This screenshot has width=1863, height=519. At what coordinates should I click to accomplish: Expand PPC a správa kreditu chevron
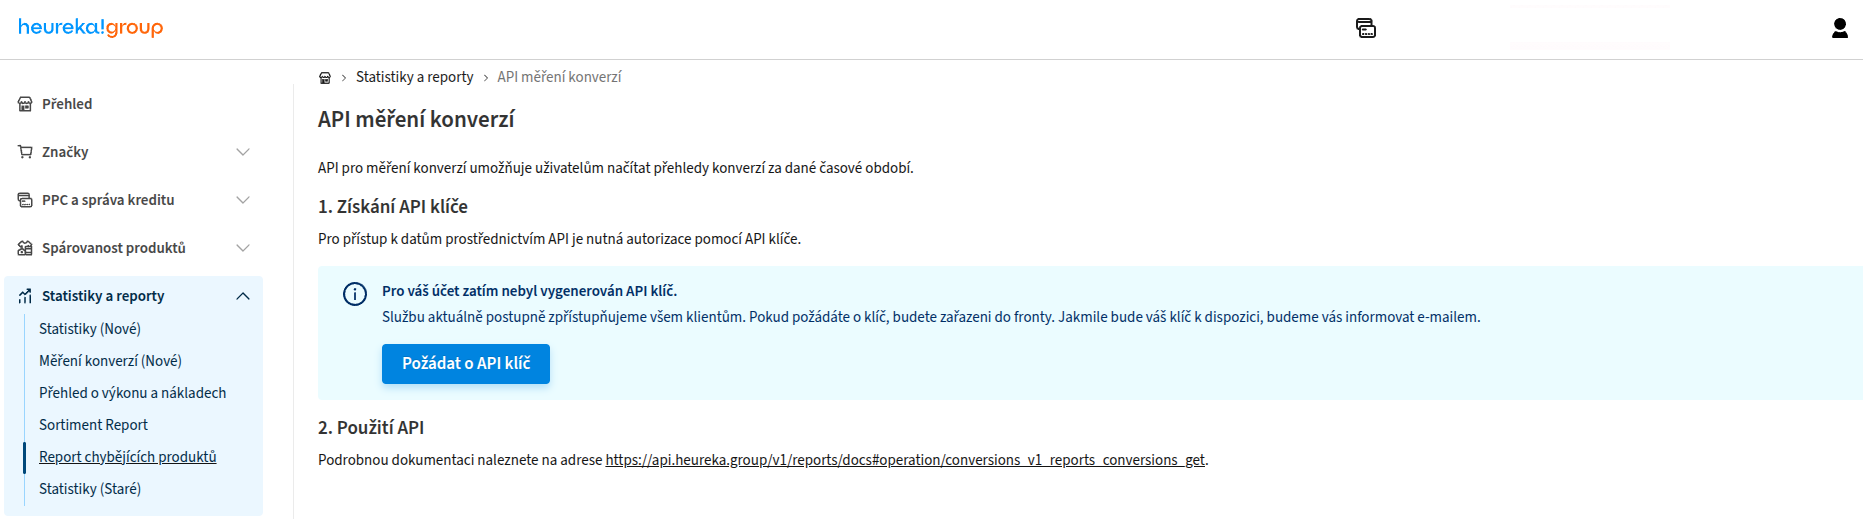(x=243, y=200)
